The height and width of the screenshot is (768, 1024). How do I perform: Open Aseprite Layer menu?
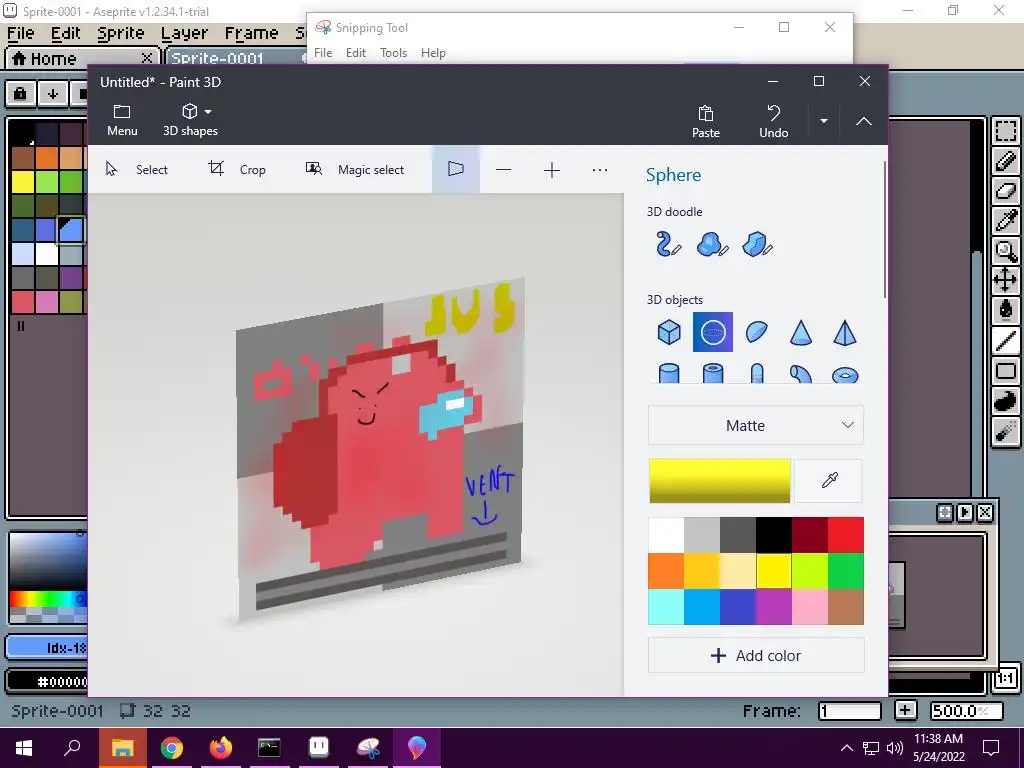pyautogui.click(x=184, y=33)
